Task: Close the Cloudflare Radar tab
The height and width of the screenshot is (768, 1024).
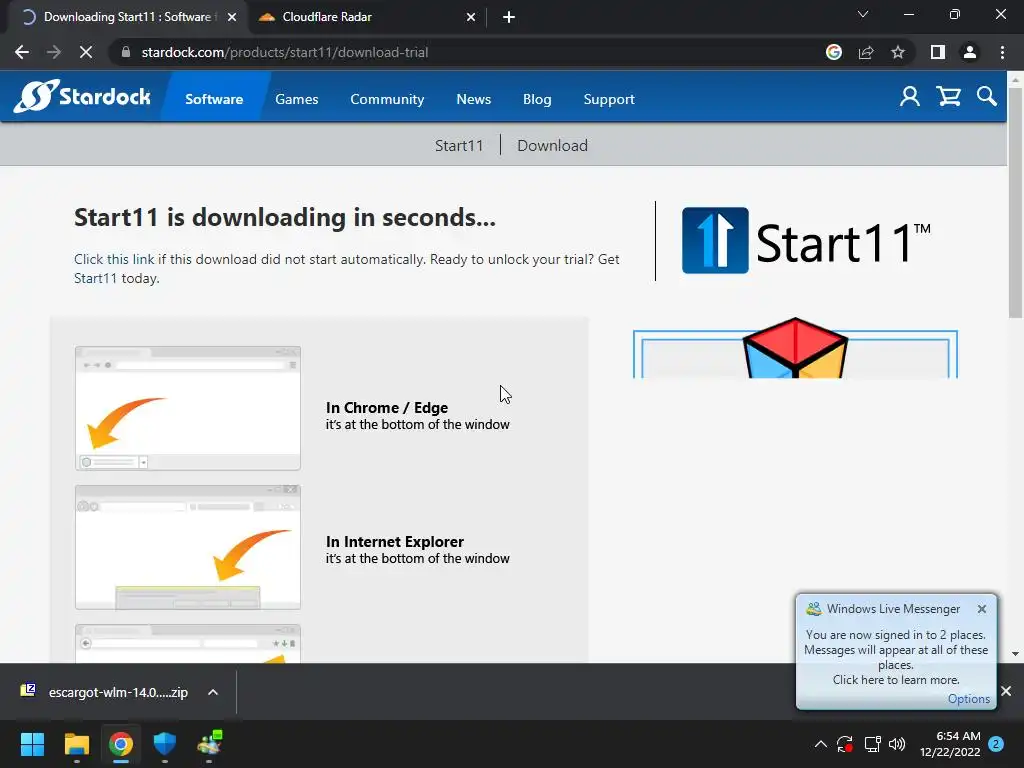Action: [x=471, y=17]
